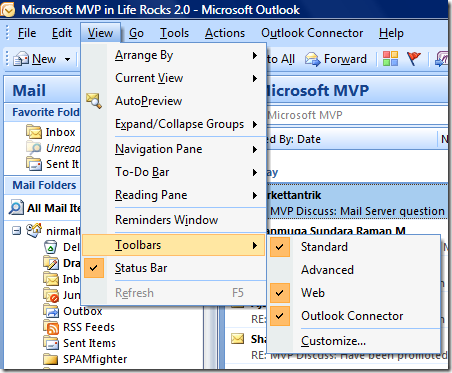
Task: Open the Outlook Connector menu
Action: [x=312, y=33]
